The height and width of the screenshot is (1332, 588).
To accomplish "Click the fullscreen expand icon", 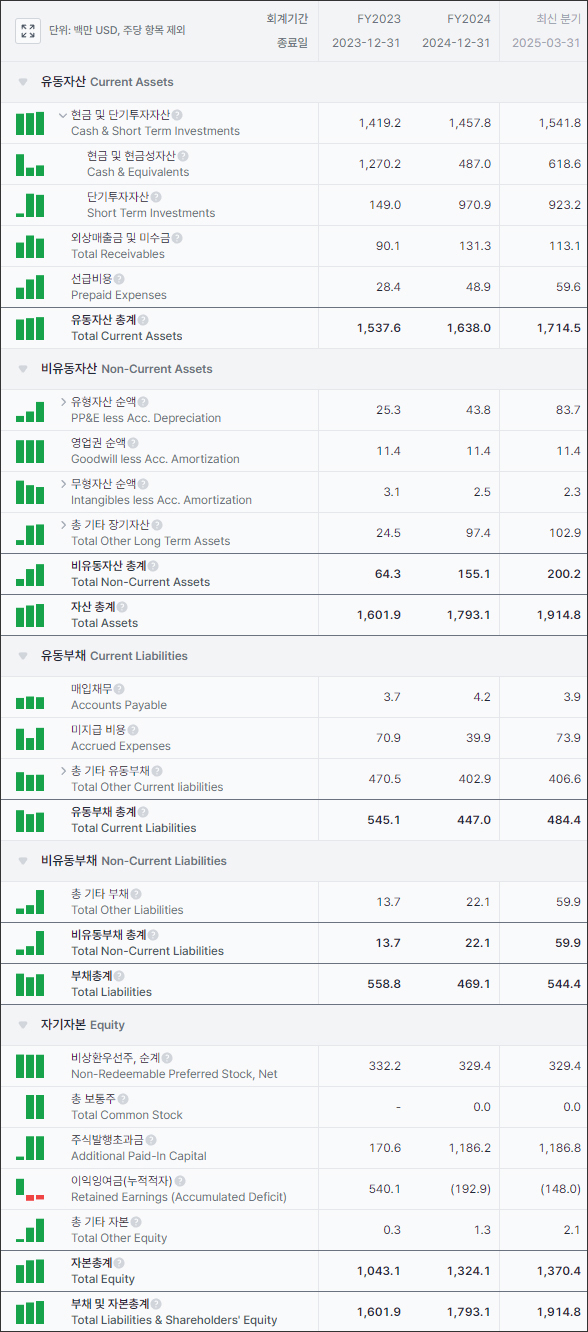I will (x=28, y=30).
